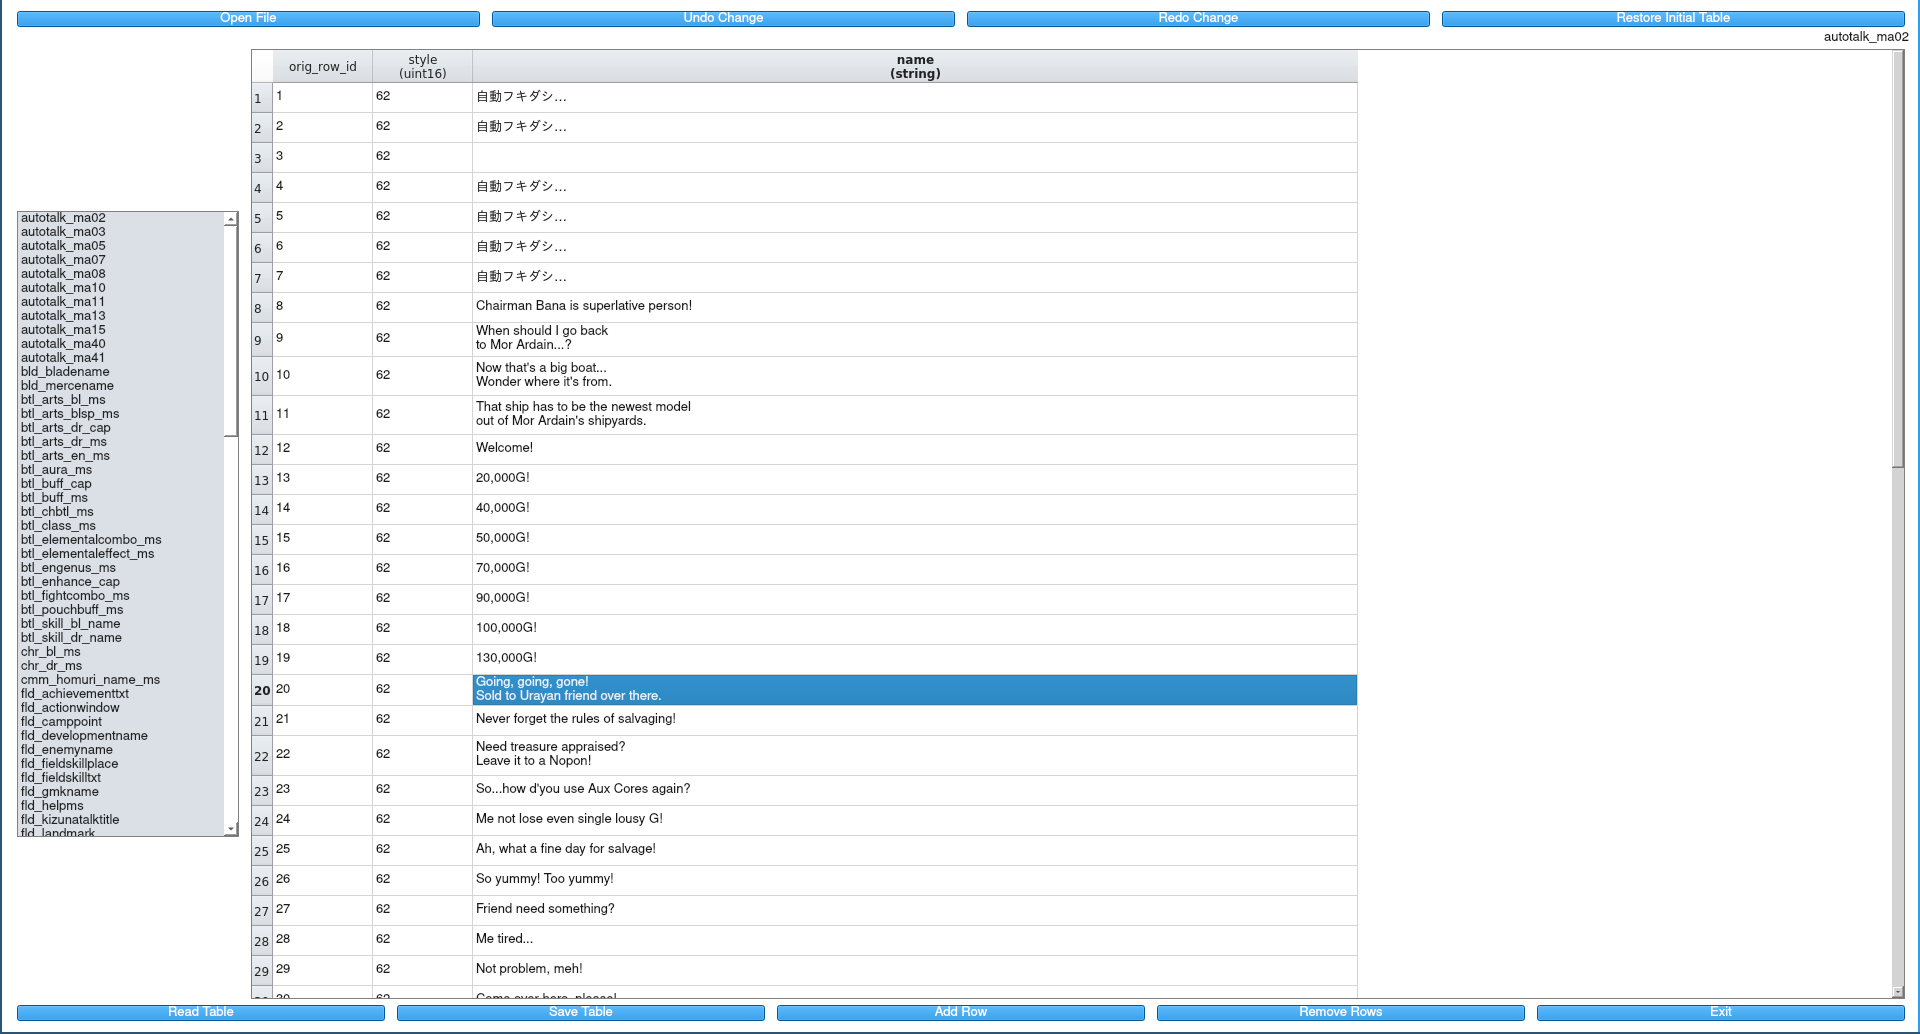
Task: Sort by the orig_row_id column header
Action: point(321,66)
